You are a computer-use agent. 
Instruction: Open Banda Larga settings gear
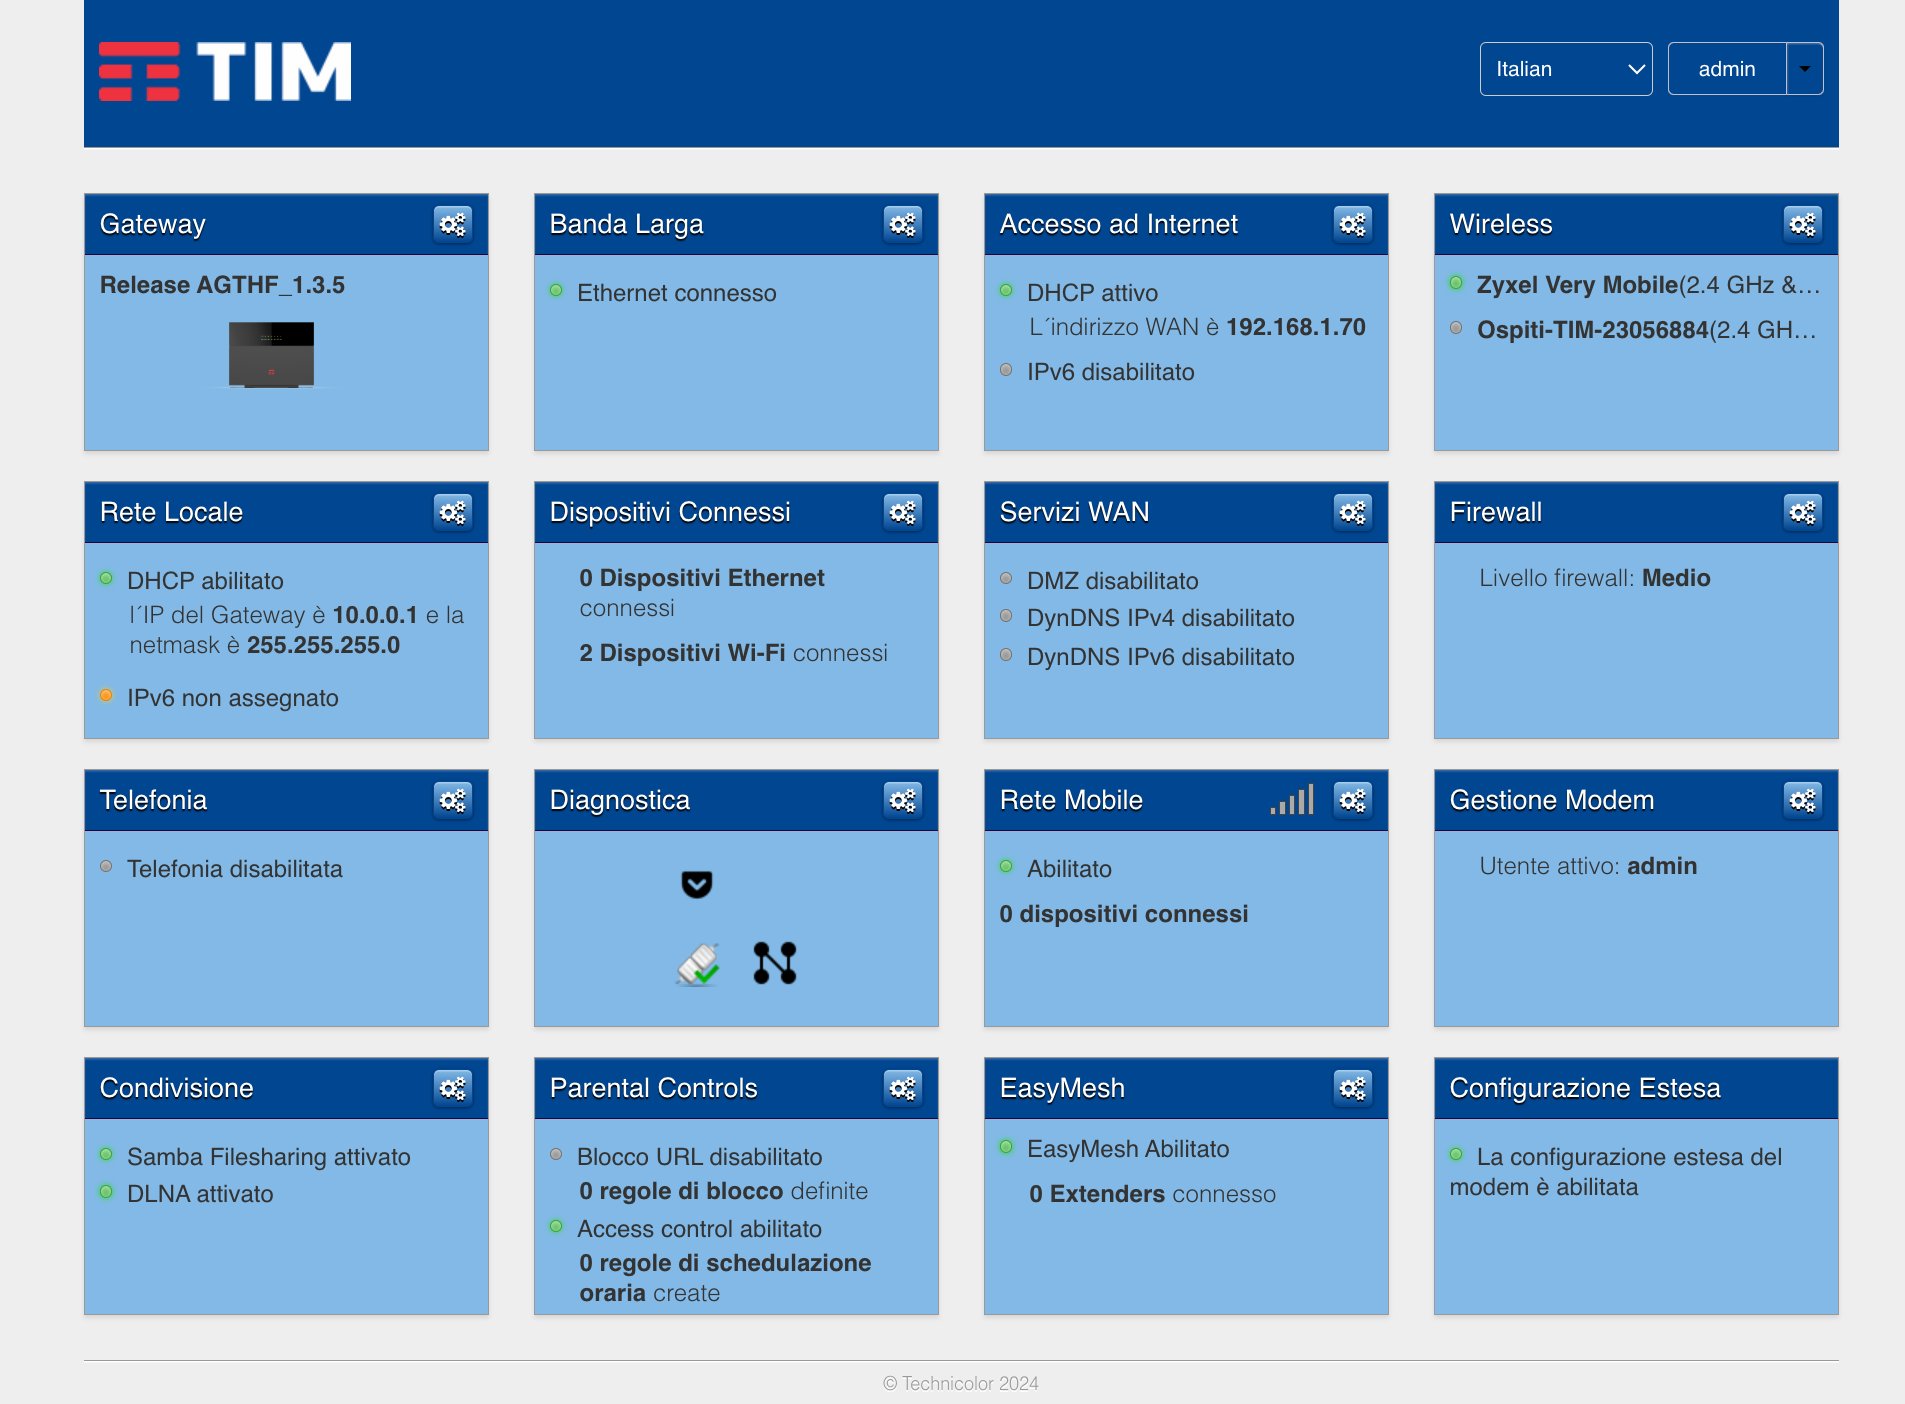pos(903,224)
